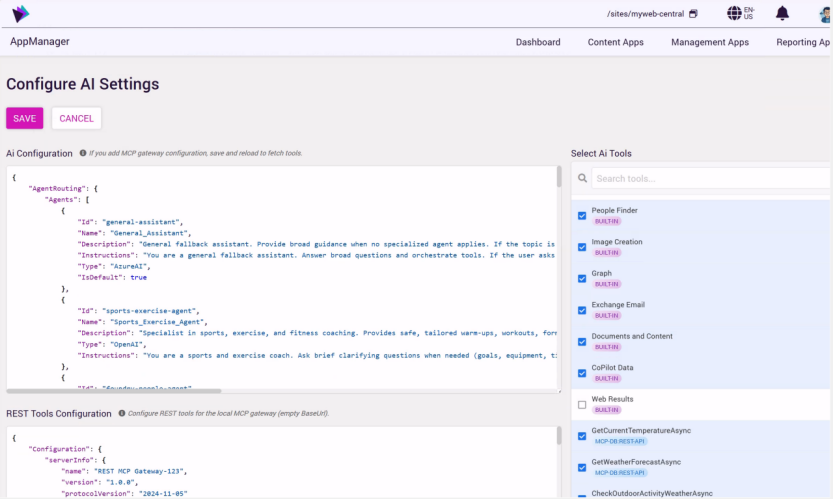Click the BUILT-IN badge under Web Results
This screenshot has width=833, height=500.
point(606,410)
